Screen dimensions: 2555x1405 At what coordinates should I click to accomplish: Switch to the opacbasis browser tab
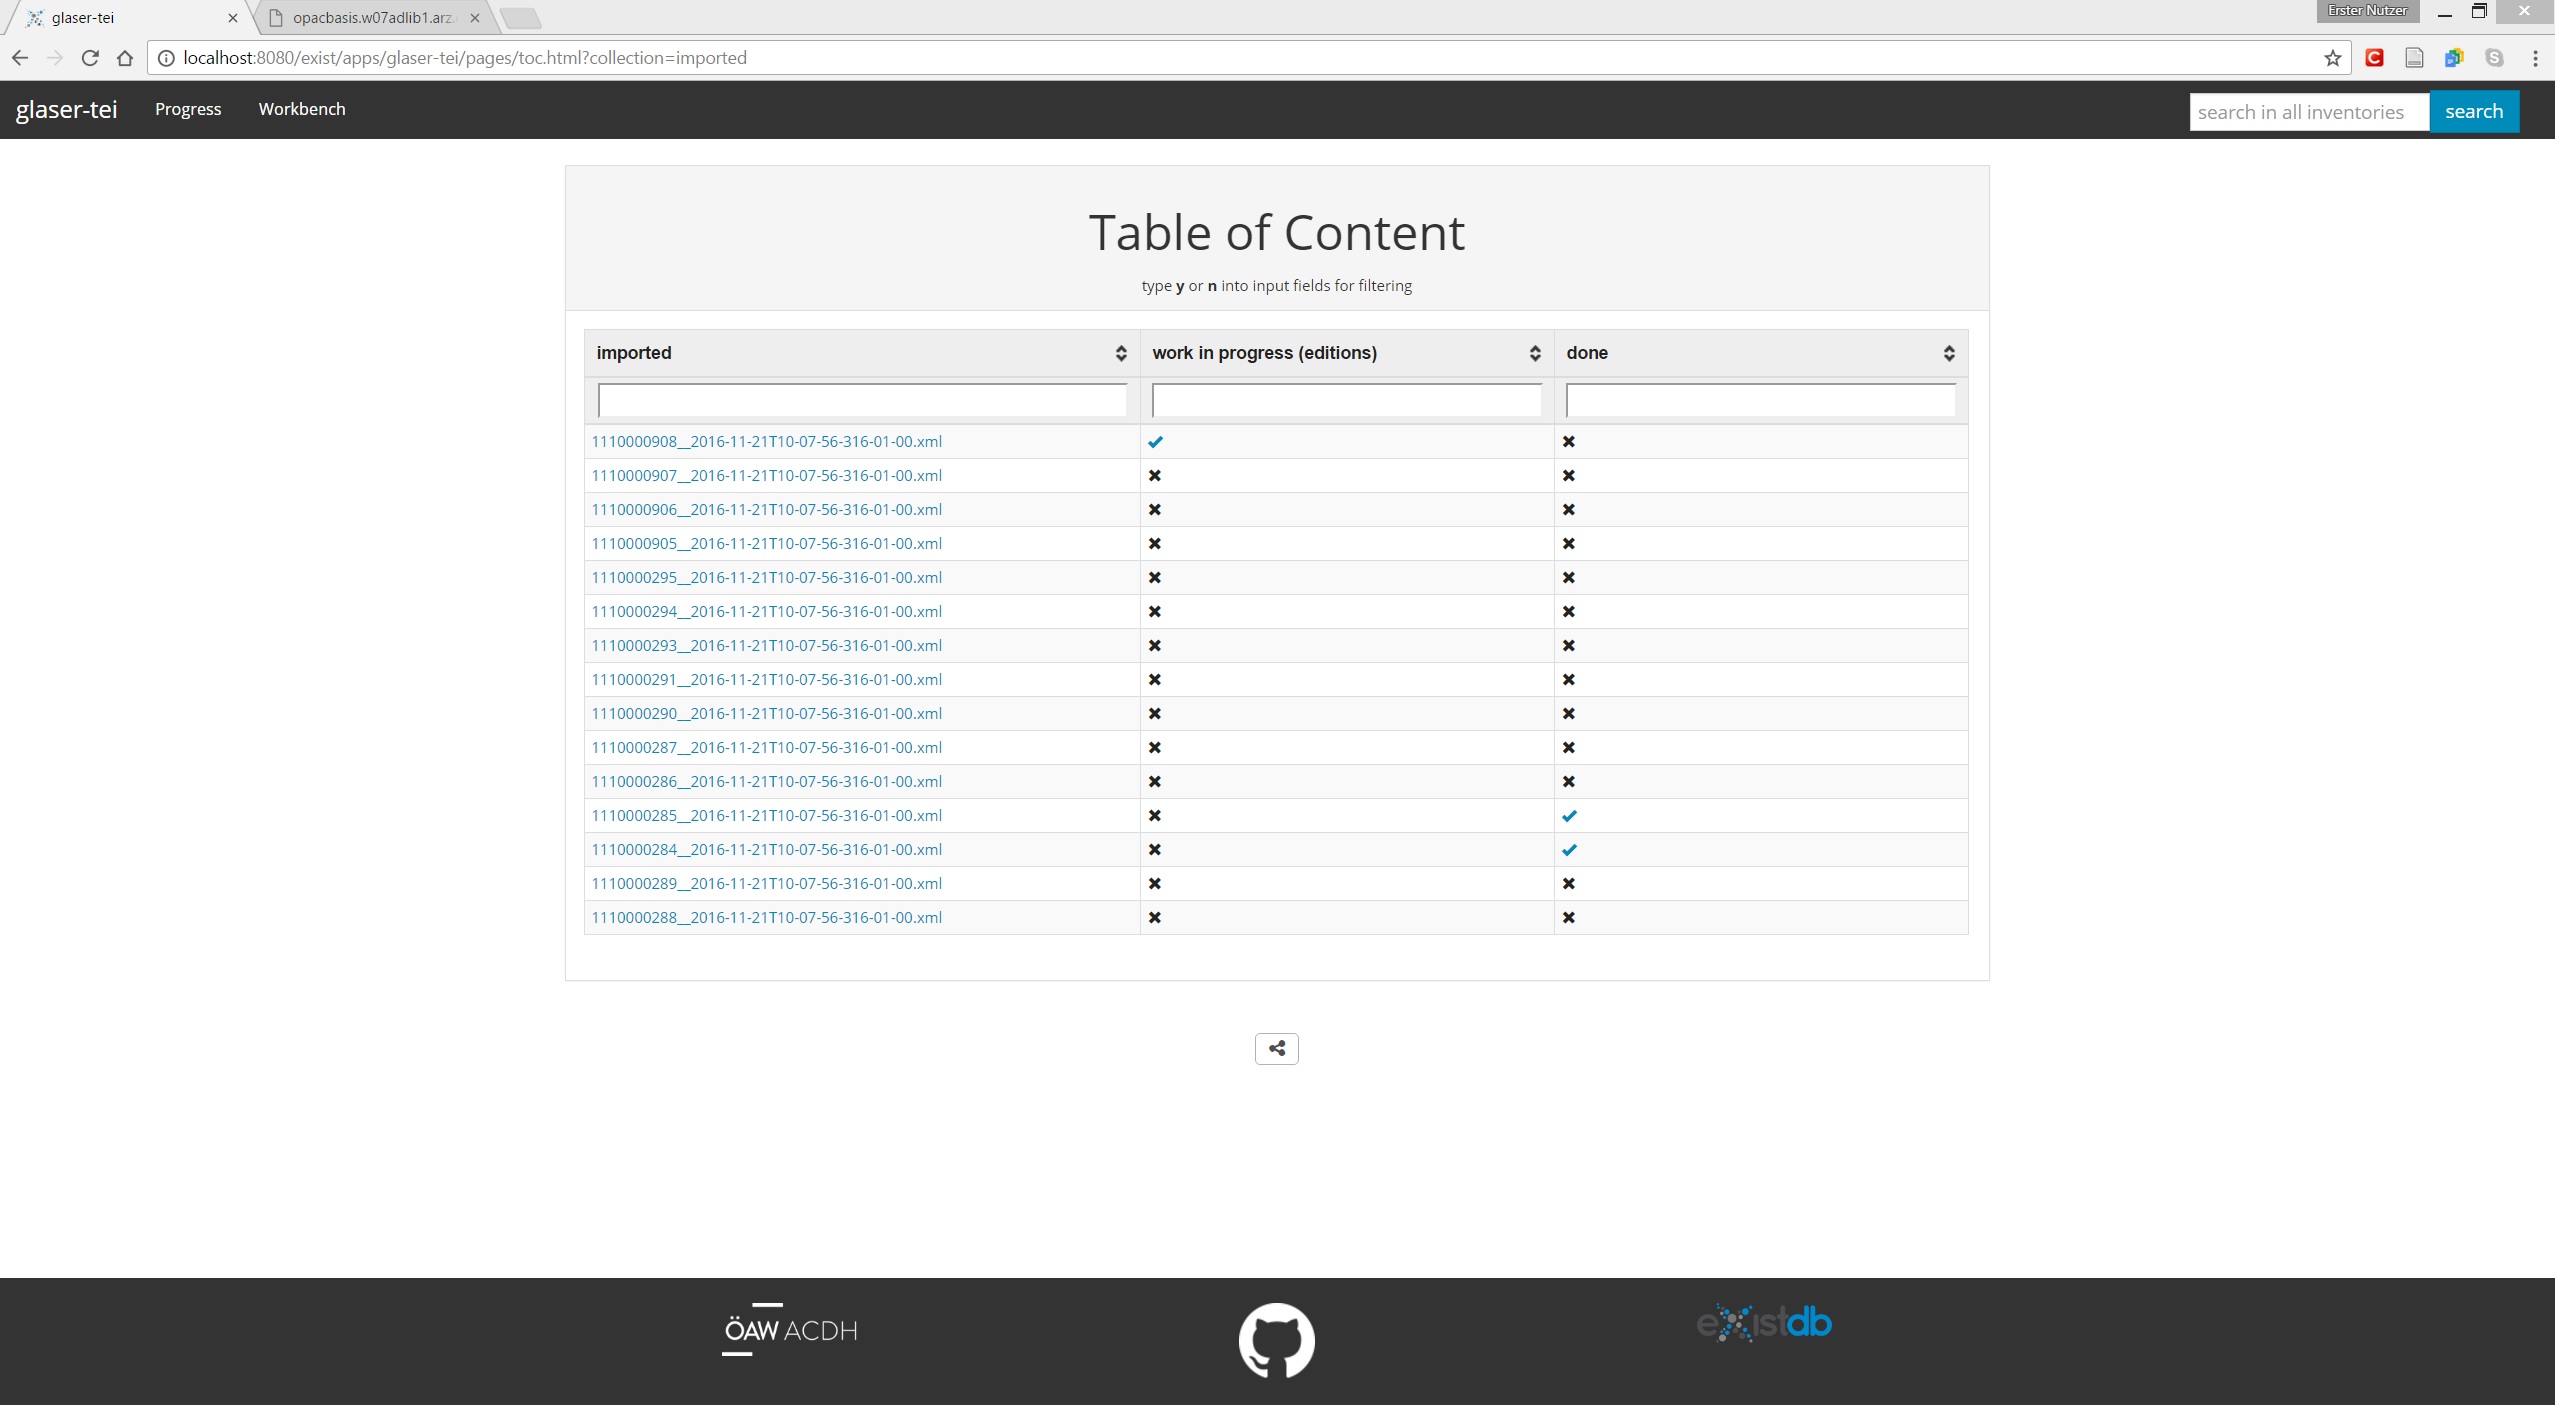click(372, 18)
